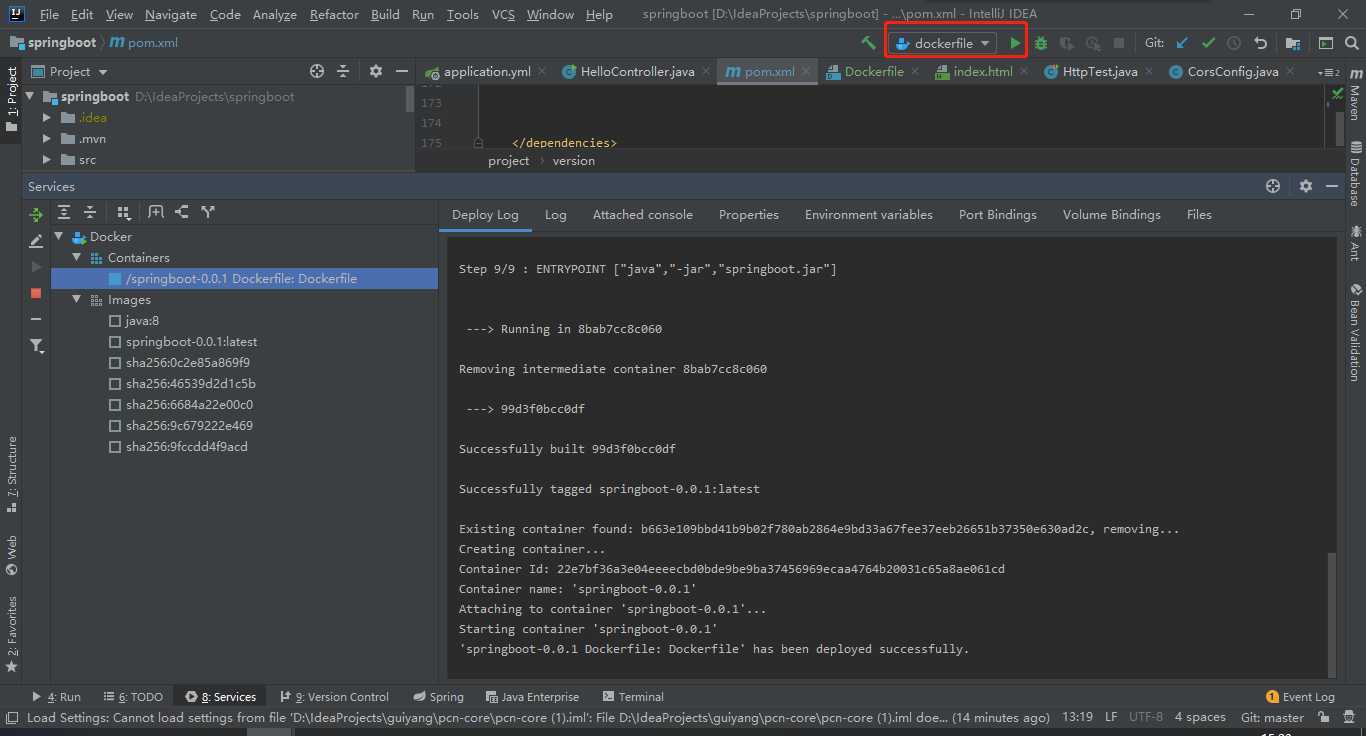Commit changes using the green checkmark icon

[x=1208, y=43]
